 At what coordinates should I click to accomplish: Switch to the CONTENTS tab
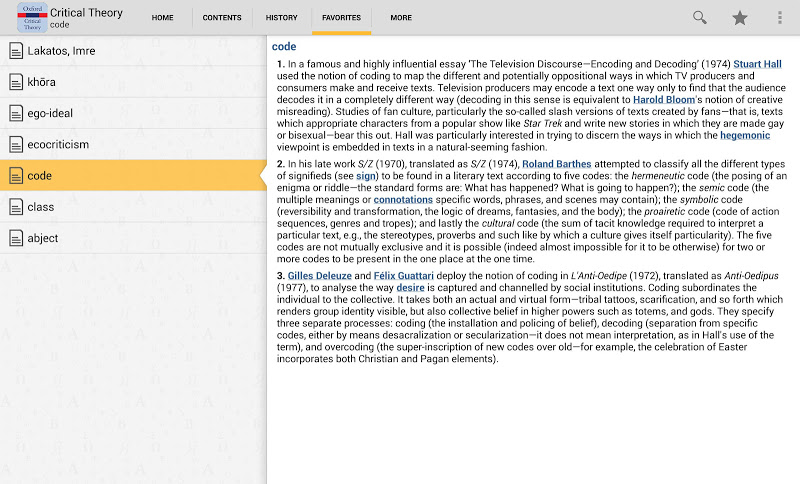coord(222,17)
